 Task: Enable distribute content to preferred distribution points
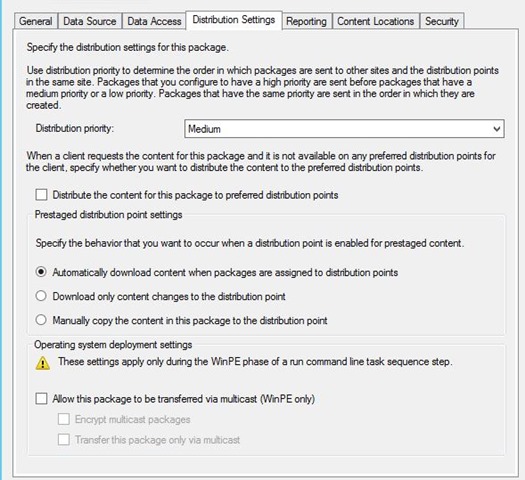41,195
